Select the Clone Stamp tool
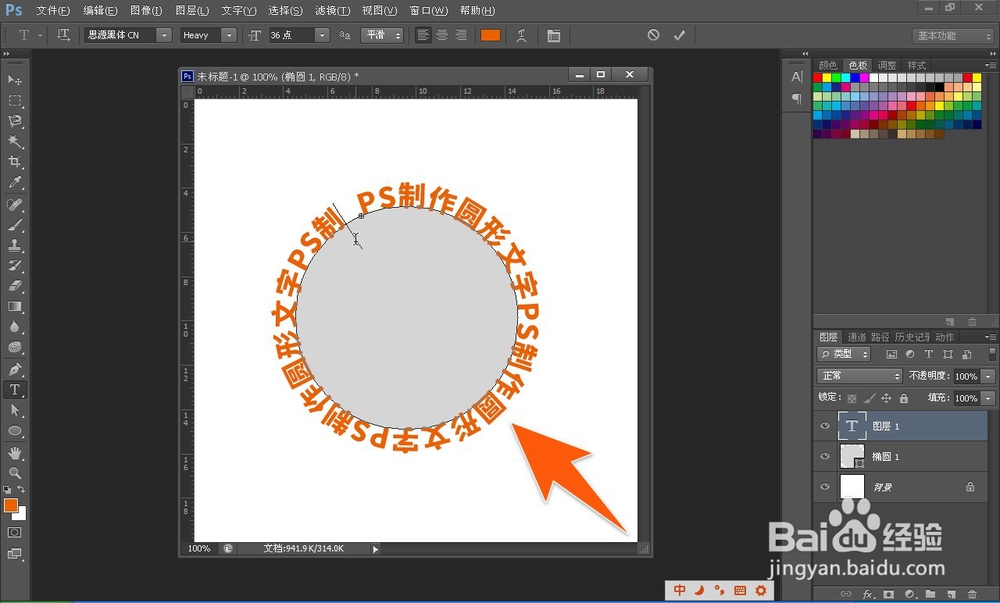This screenshot has width=1000, height=603. [x=14, y=245]
